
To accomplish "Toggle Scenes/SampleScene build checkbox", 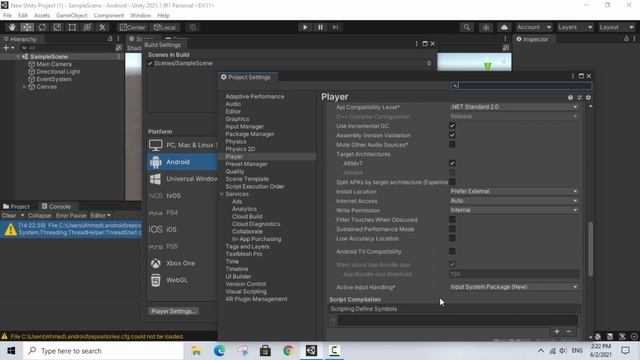I will [x=150, y=63].
